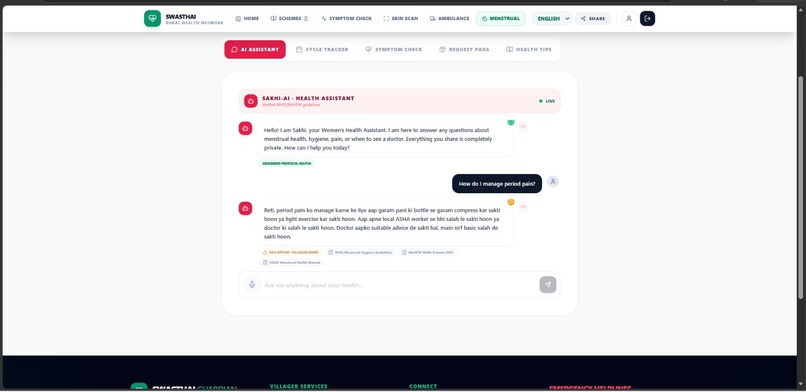Click the 'How do I manage period pain?' bubble
The height and width of the screenshot is (392, 806).
pos(497,183)
